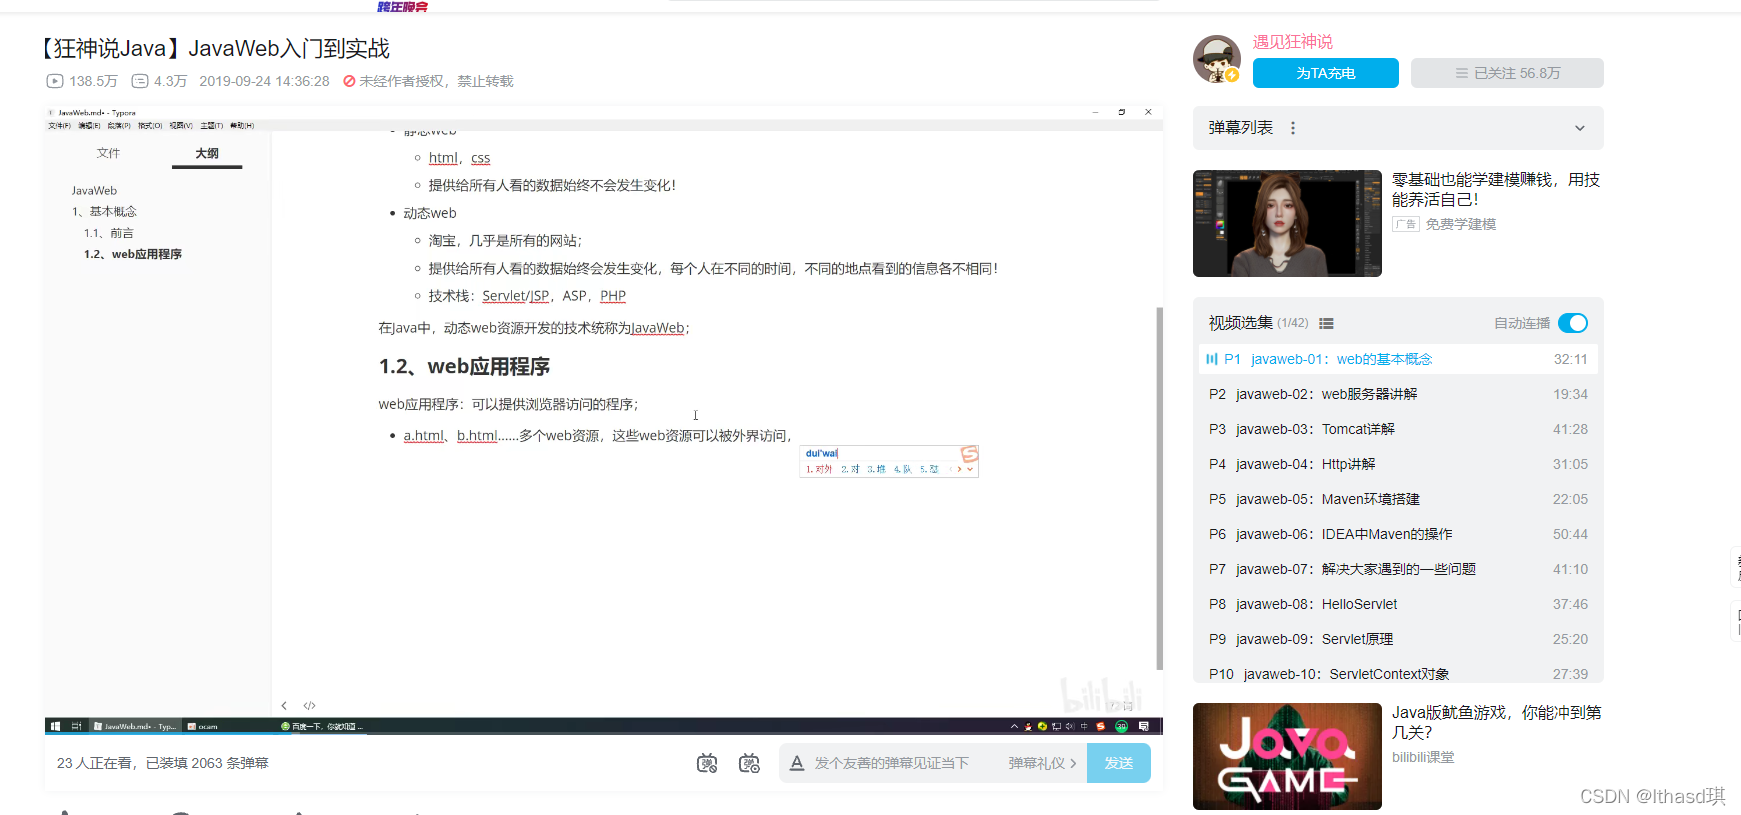Select JavaWeb heading in outline

tap(94, 190)
